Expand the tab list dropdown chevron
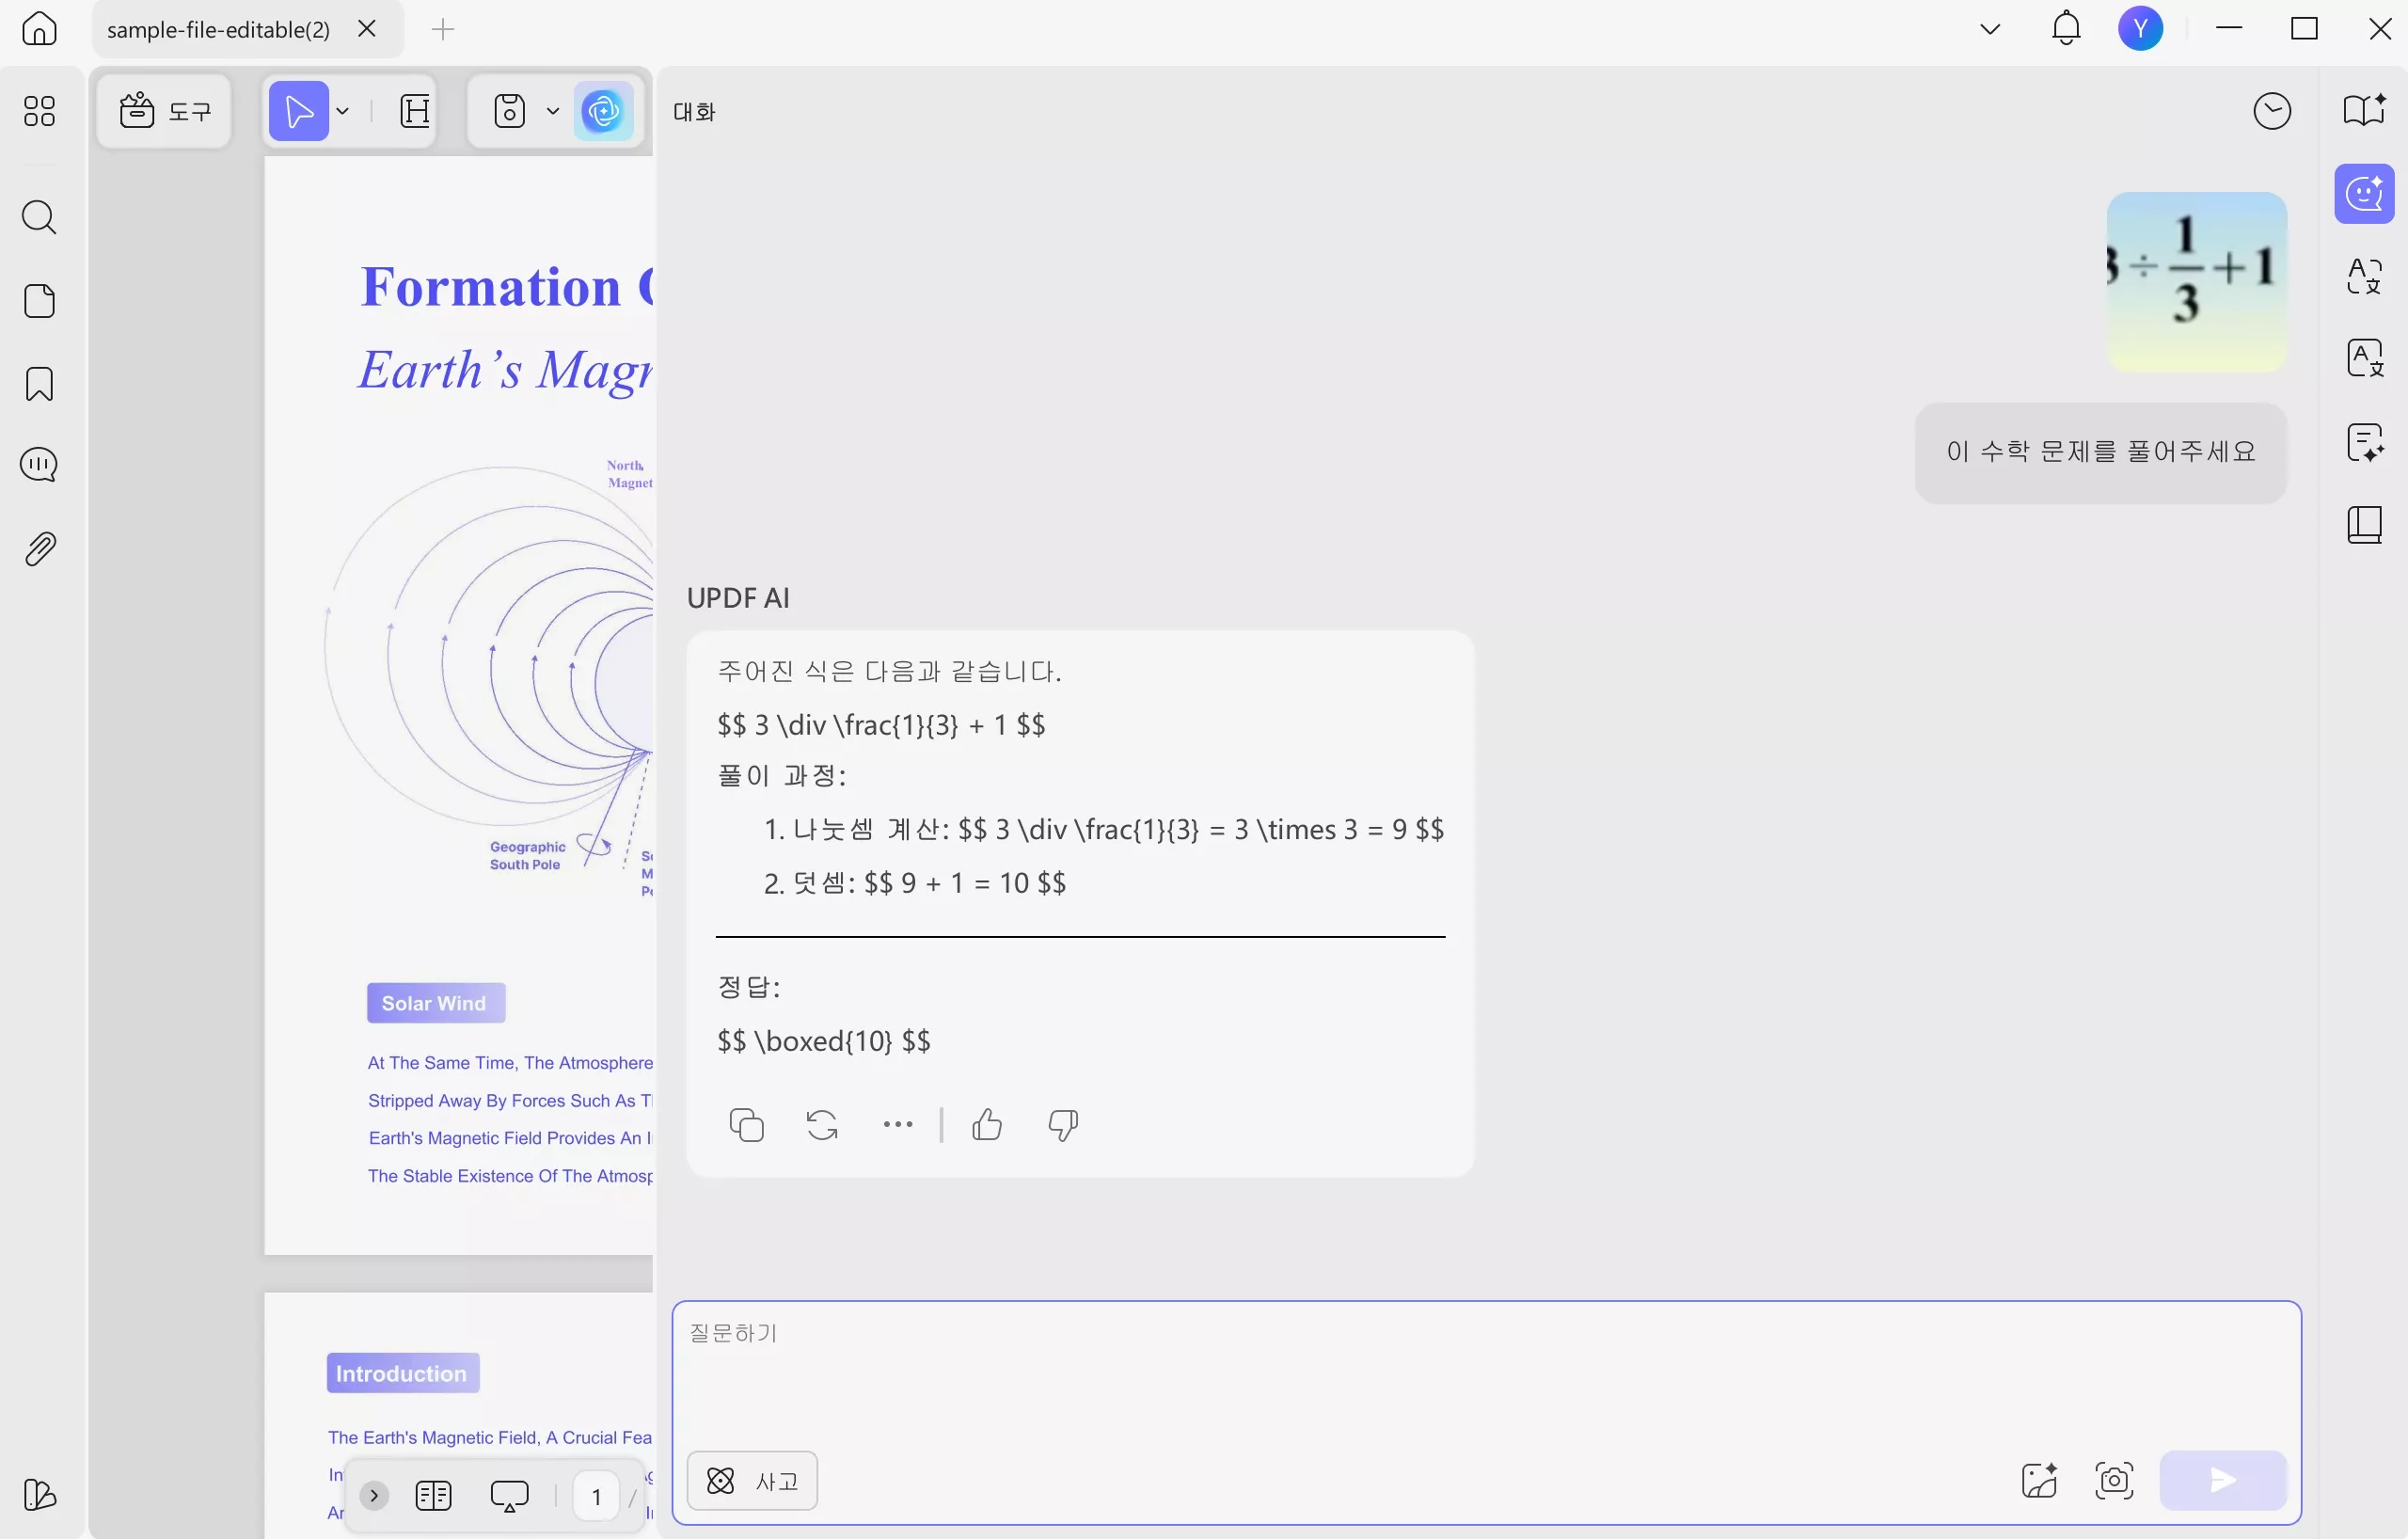 coord(1990,29)
